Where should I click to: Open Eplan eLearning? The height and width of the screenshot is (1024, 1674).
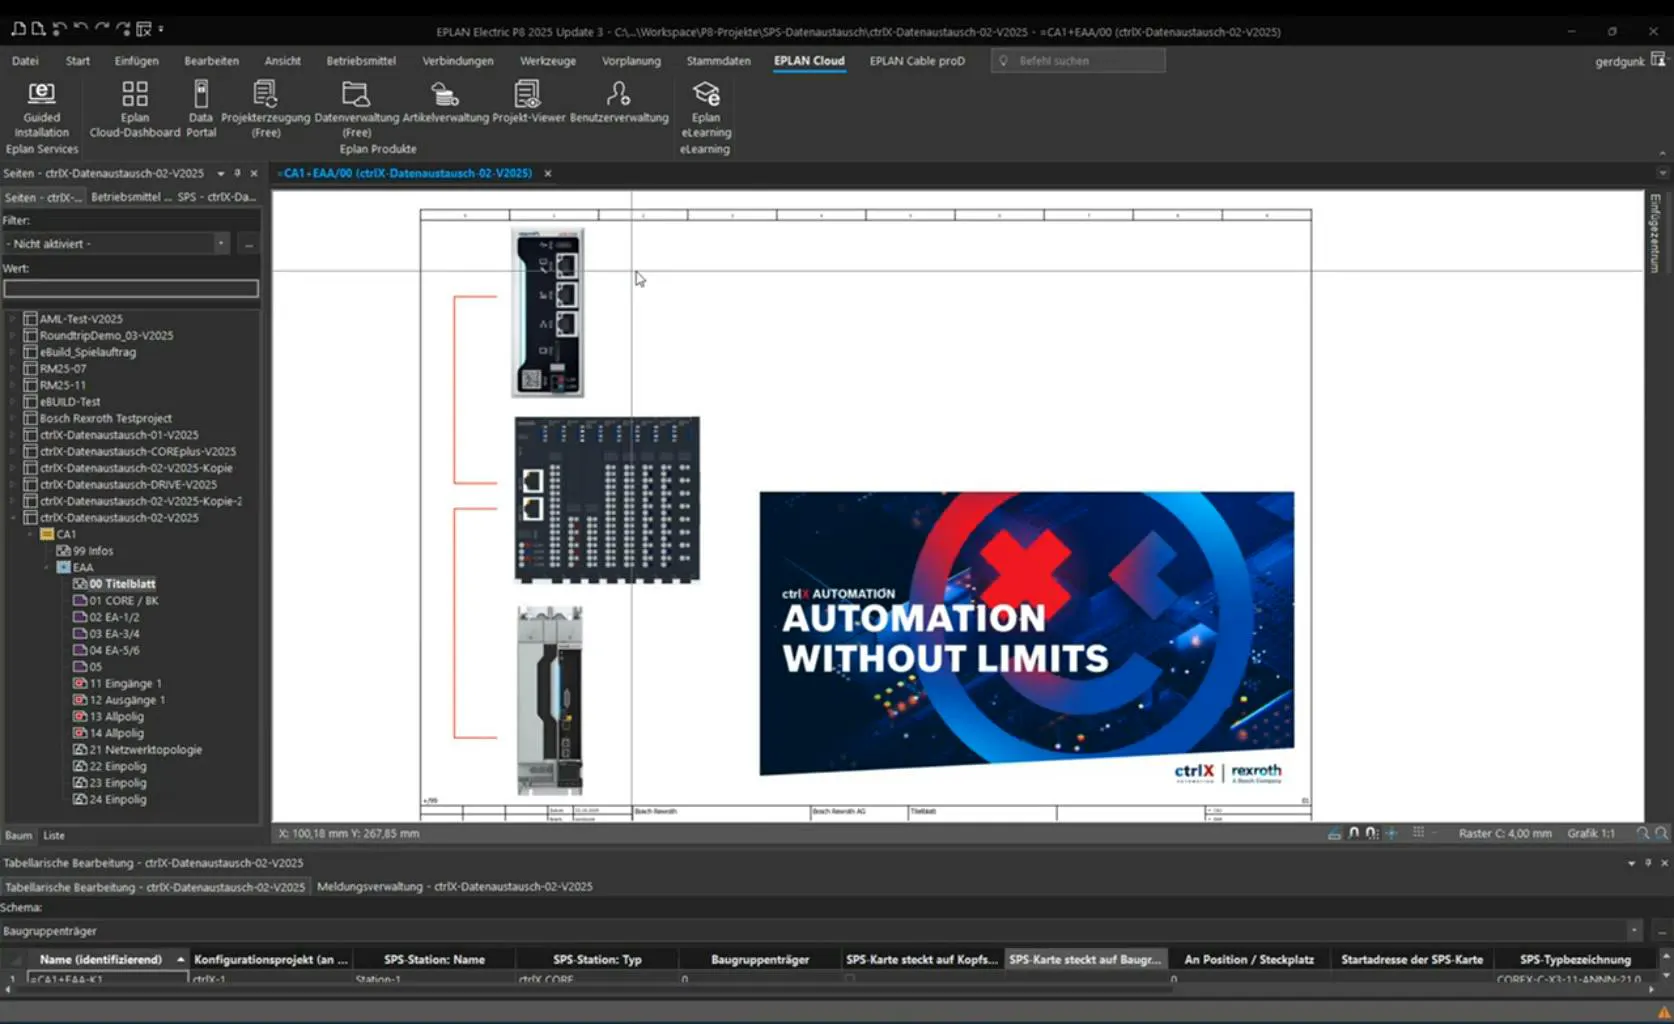pos(706,109)
